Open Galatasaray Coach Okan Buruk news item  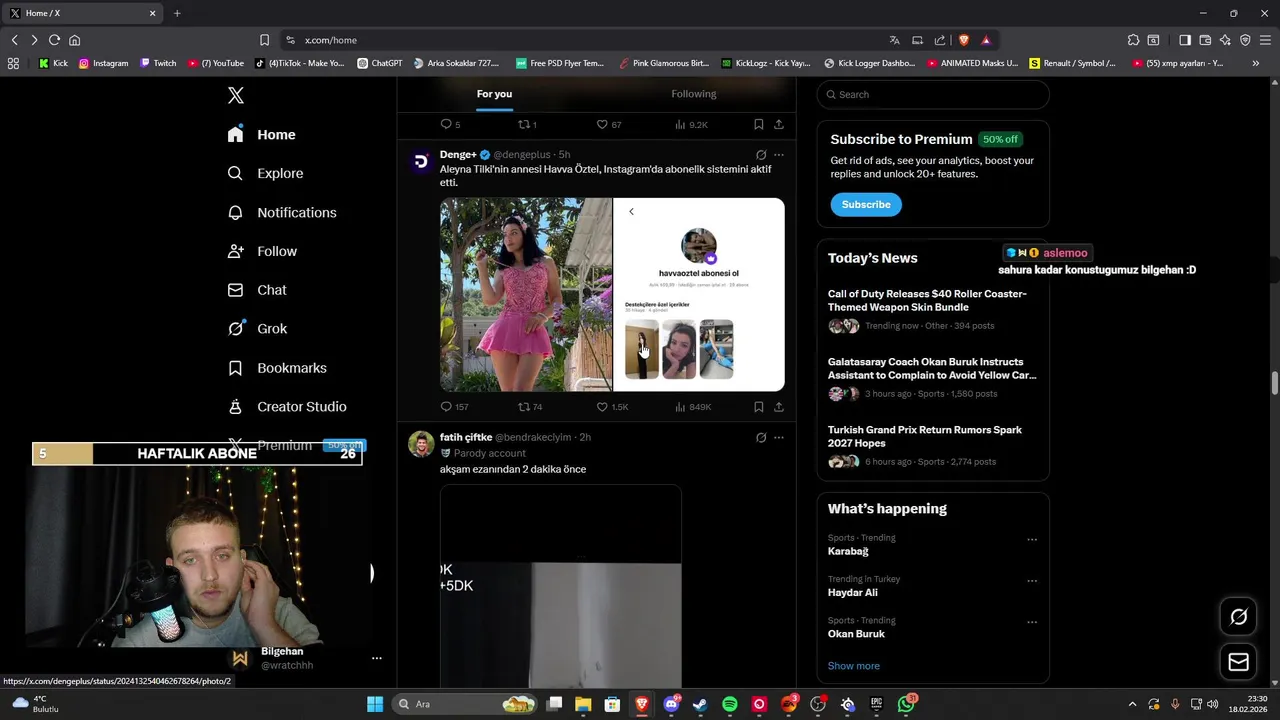[933, 378]
